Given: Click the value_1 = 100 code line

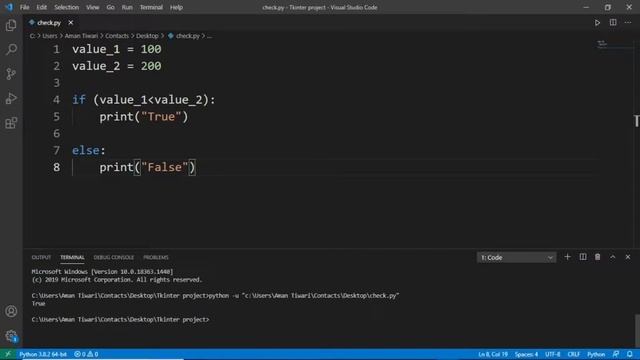Looking at the screenshot, I should click(117, 49).
